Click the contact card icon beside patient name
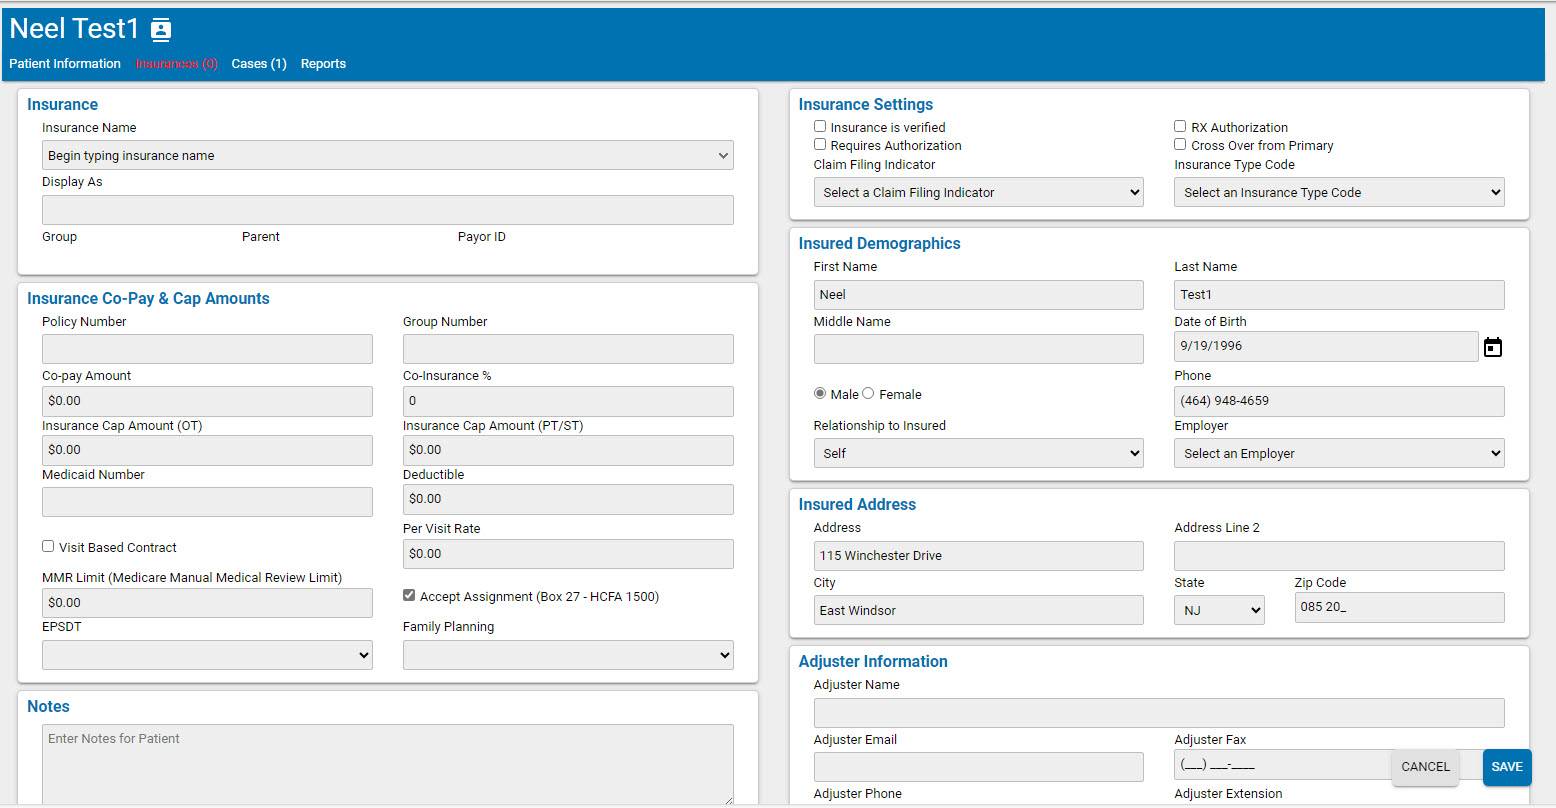 [161, 30]
